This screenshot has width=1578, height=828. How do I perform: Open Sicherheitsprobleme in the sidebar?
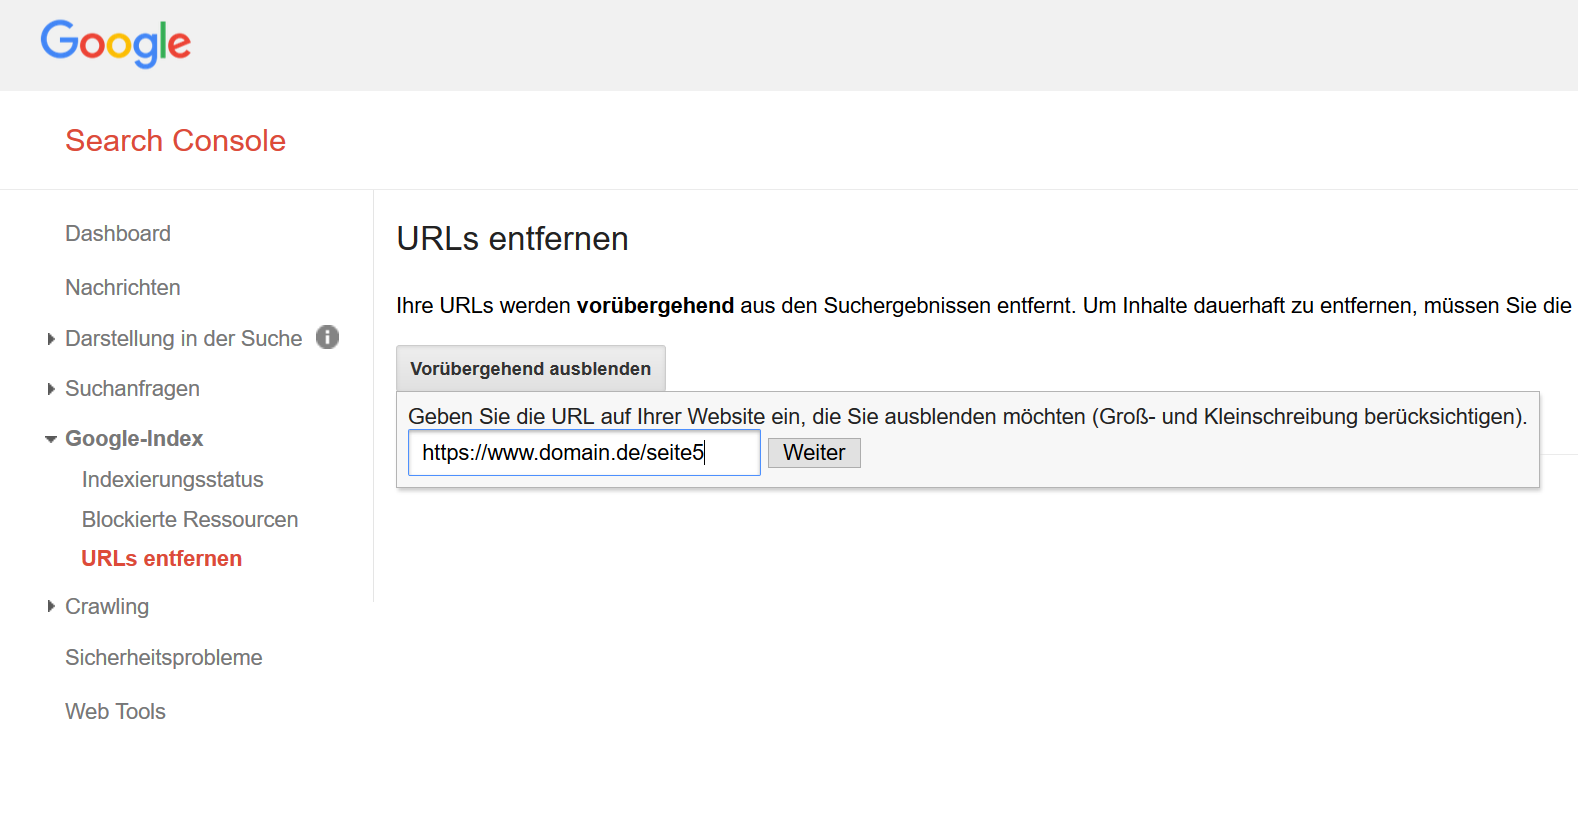point(164,658)
